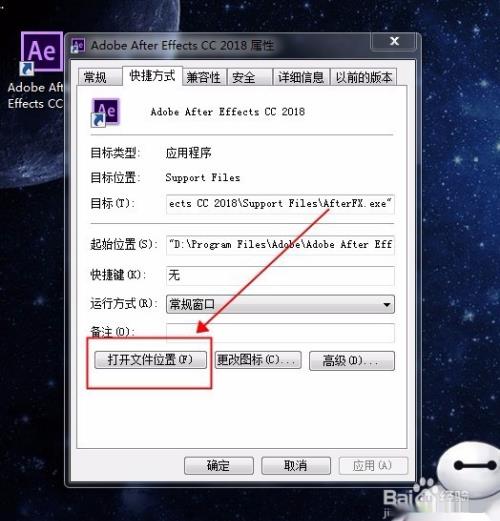
Task: Click the 打开文件位置(F) button
Action: (150, 360)
